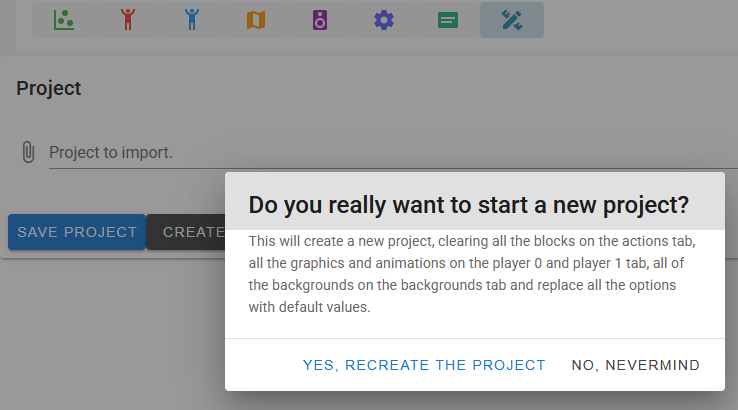The height and width of the screenshot is (410, 738).
Task: Click the paperclip attach file icon
Action: (x=28, y=152)
